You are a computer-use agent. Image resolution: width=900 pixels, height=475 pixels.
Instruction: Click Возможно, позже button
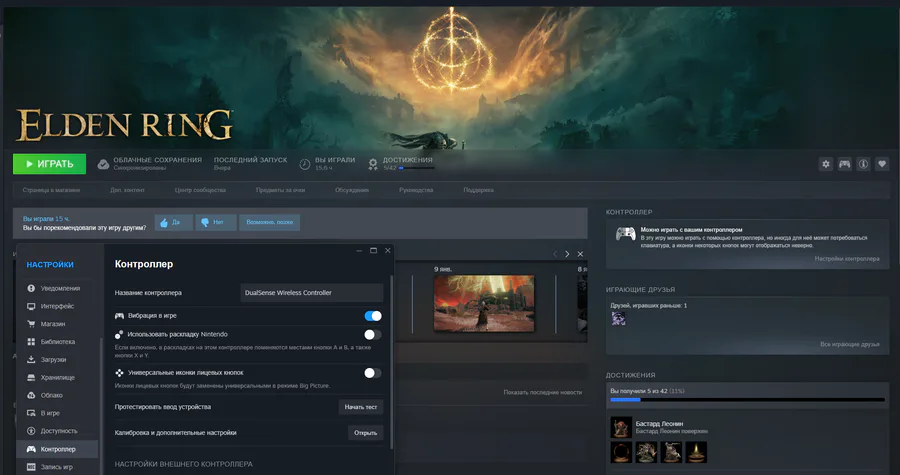270,223
